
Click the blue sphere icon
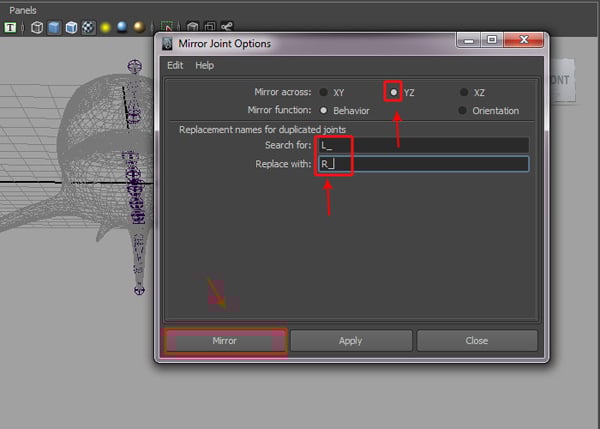coord(121,27)
